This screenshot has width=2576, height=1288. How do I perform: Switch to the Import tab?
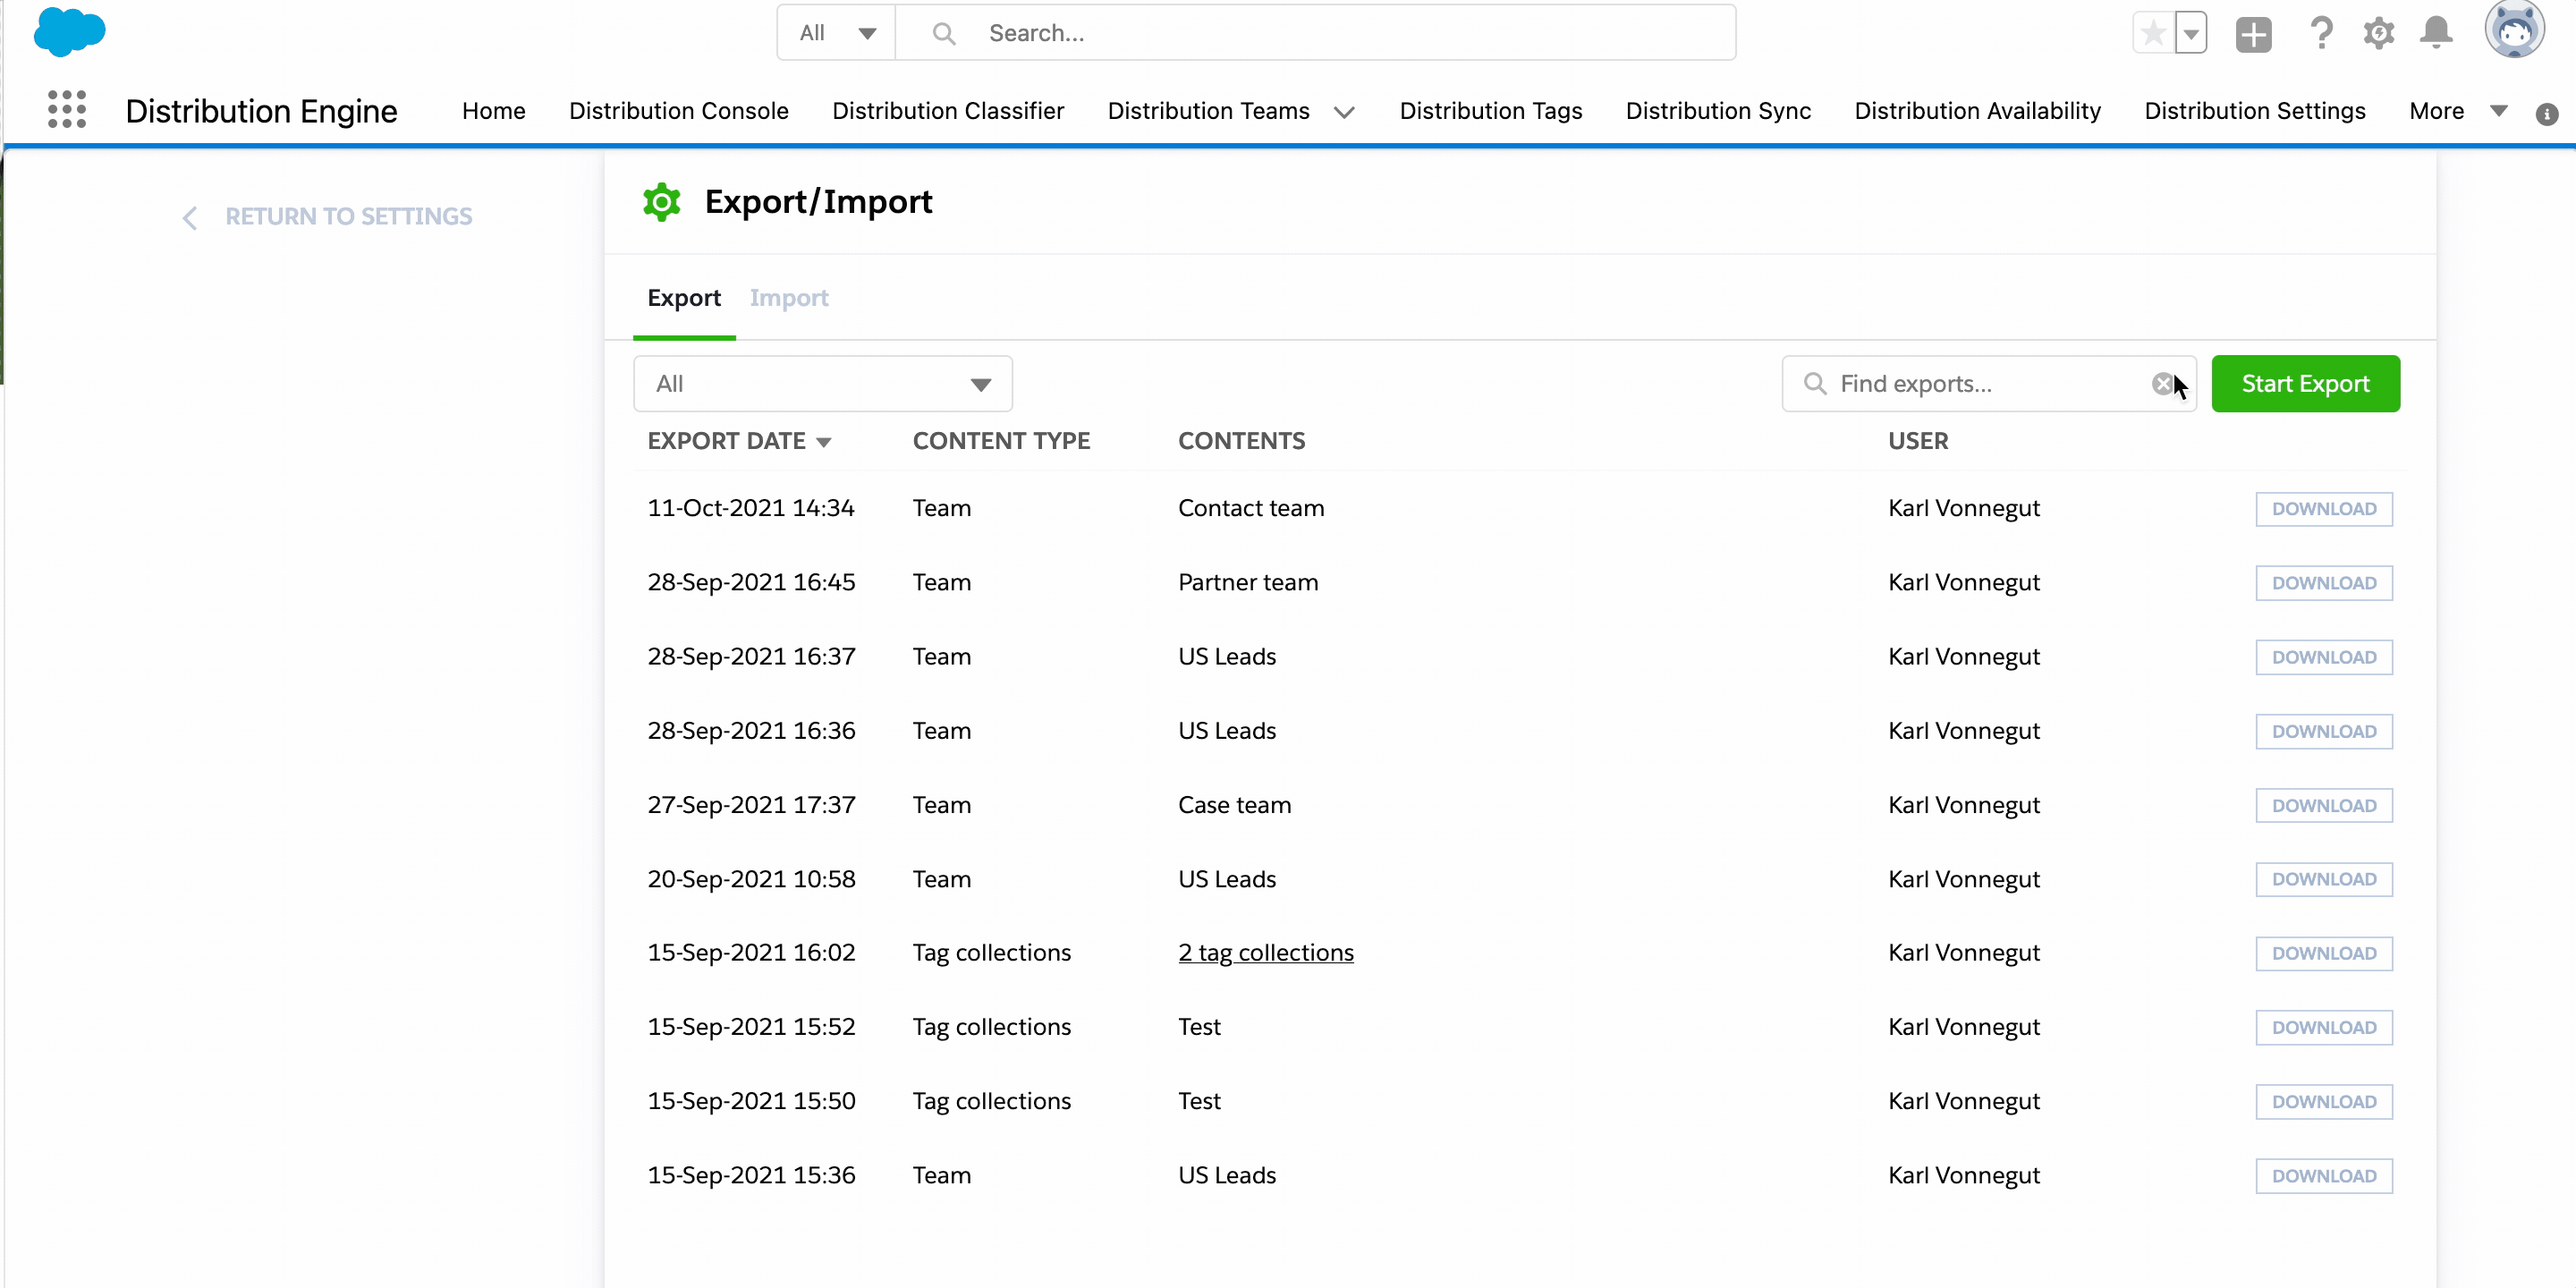point(789,298)
